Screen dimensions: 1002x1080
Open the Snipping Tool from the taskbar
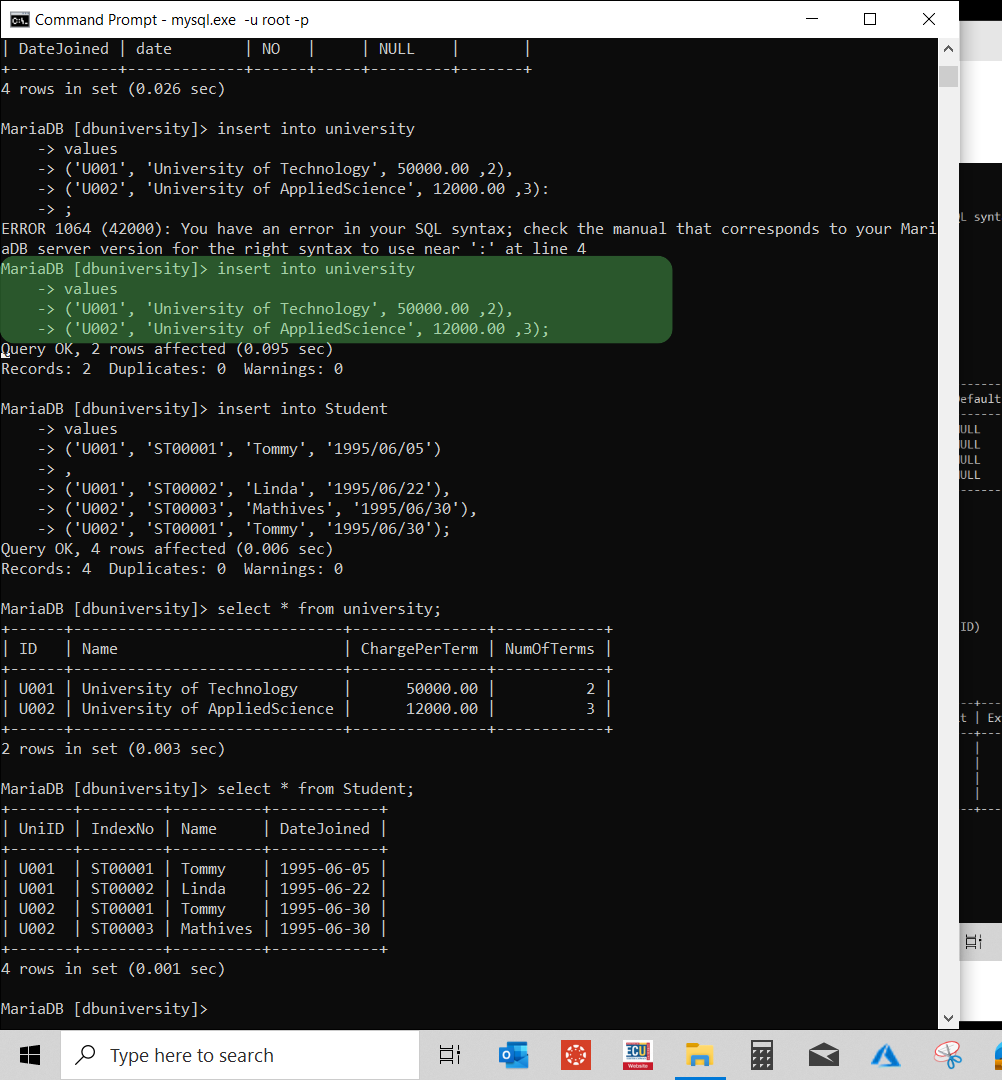pos(946,1055)
